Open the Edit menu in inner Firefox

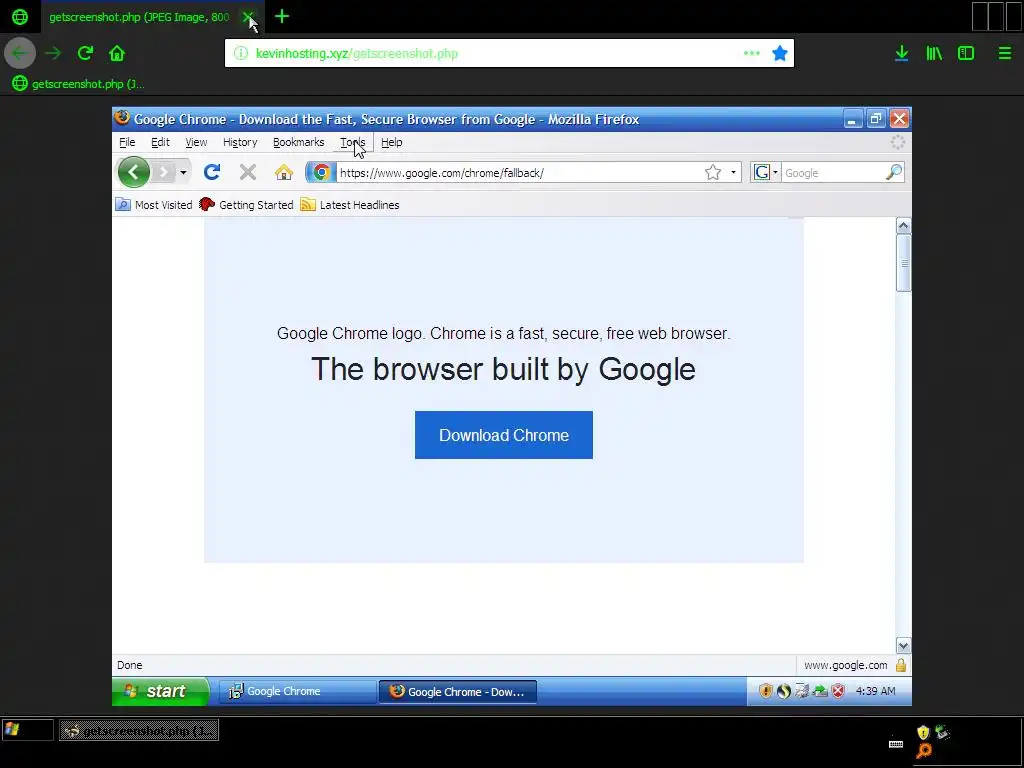coord(160,142)
